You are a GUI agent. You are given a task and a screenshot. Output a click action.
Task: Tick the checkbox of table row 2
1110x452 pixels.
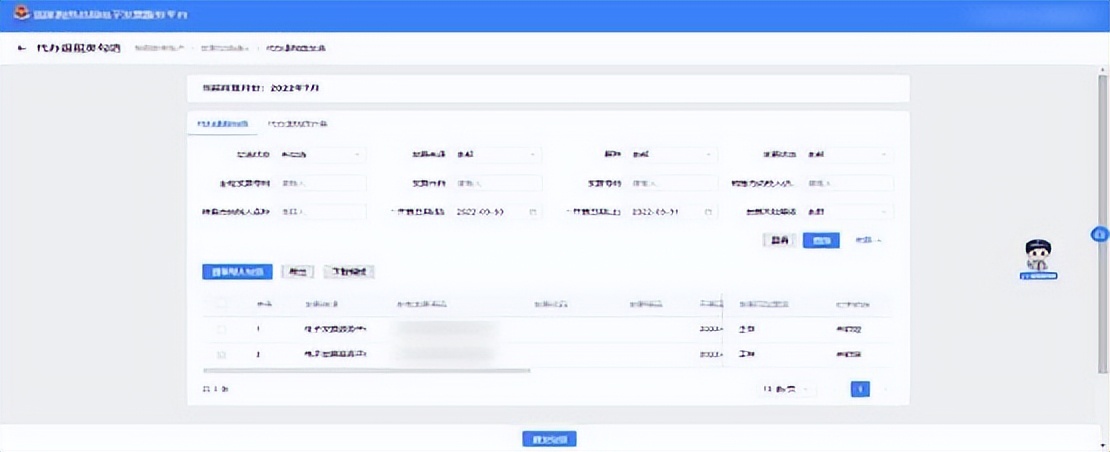[221, 354]
